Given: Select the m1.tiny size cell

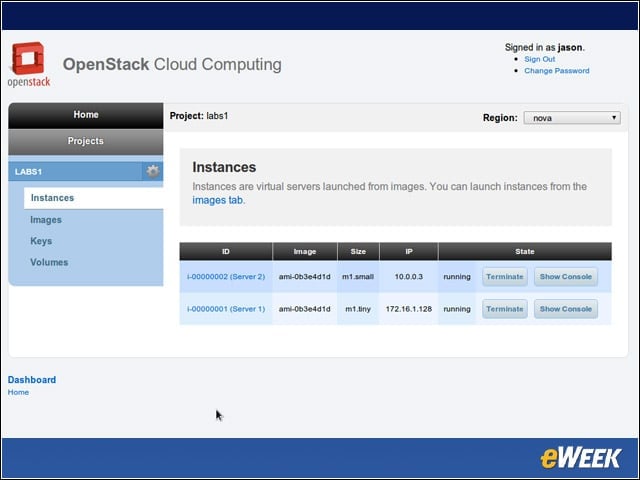Looking at the screenshot, I should tap(358, 309).
